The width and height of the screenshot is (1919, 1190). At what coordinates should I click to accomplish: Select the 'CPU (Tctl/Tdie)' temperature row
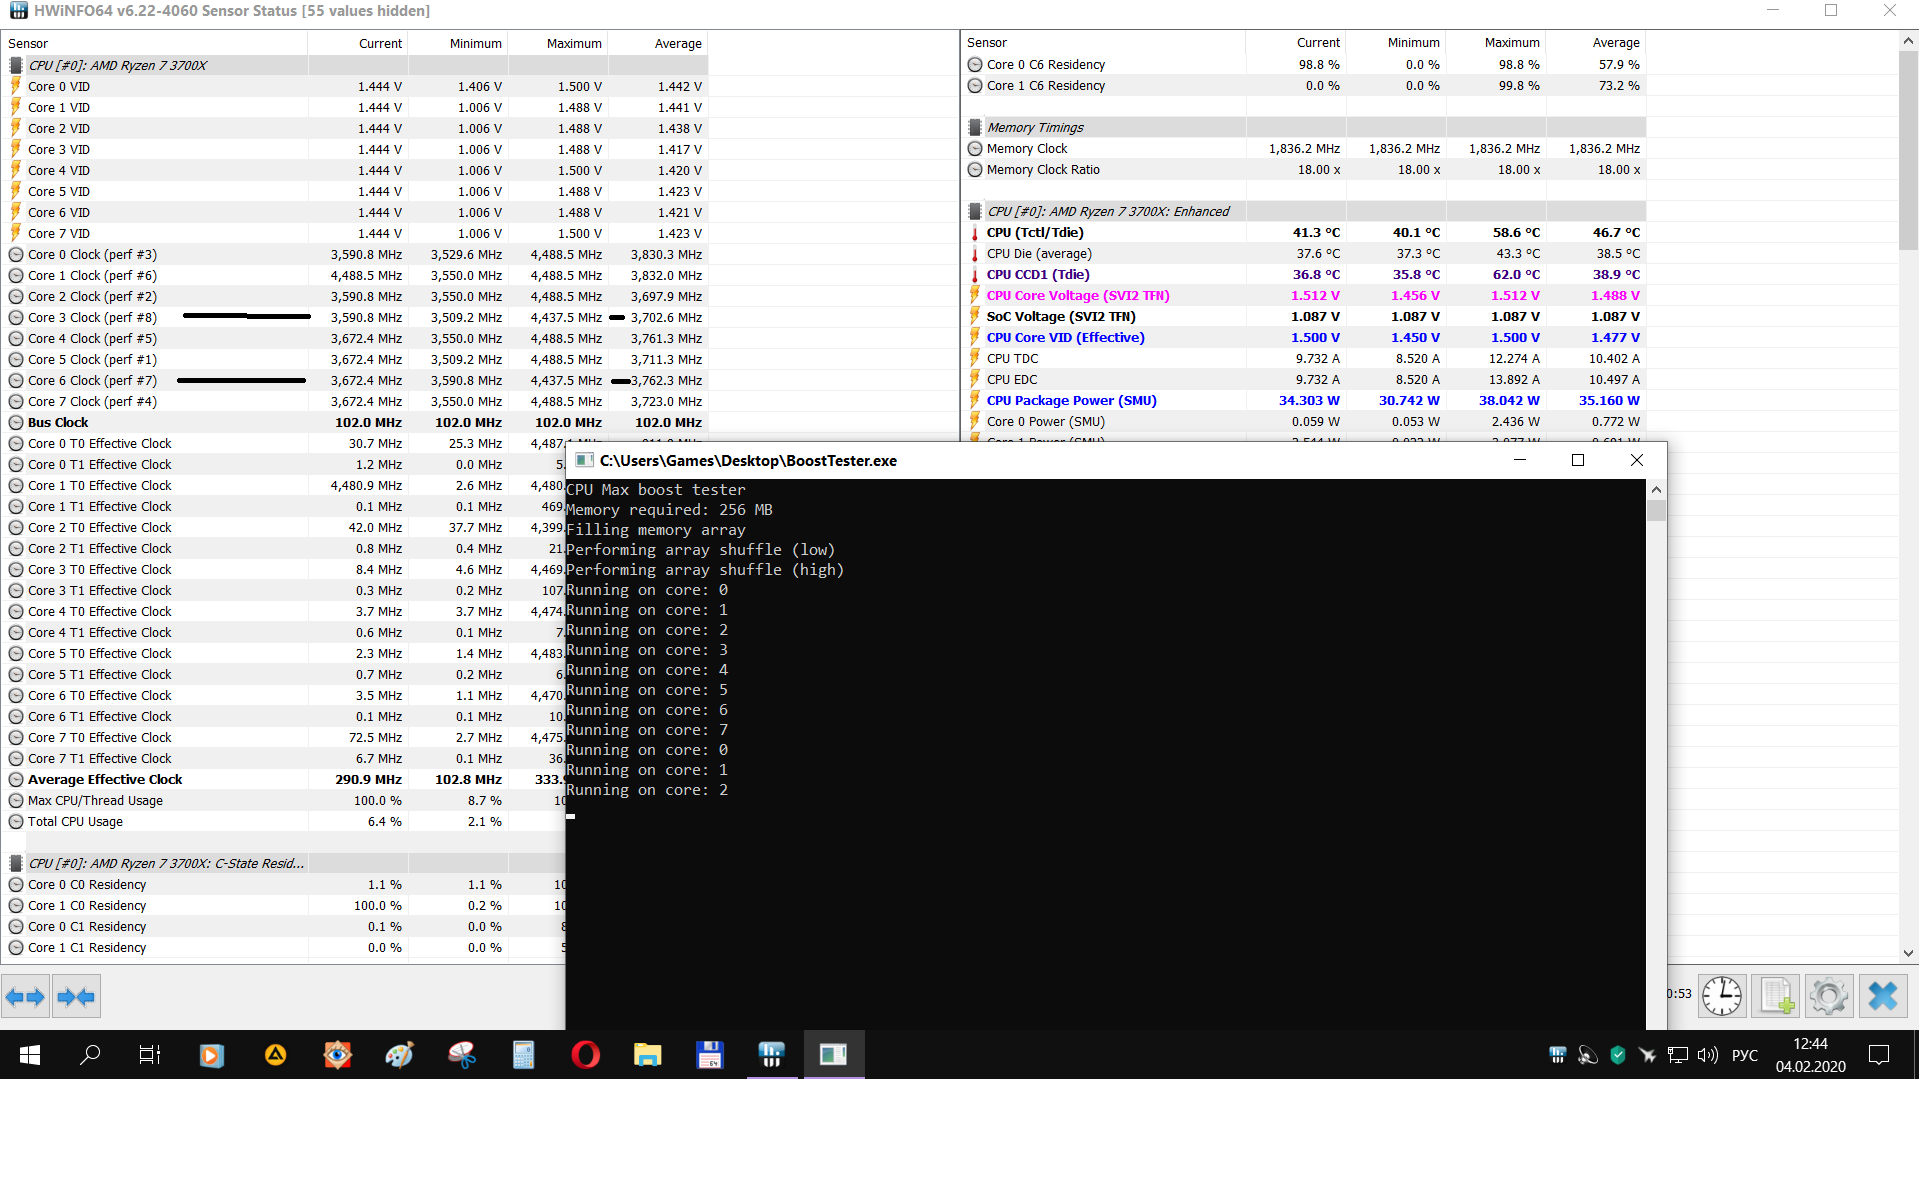click(1303, 233)
